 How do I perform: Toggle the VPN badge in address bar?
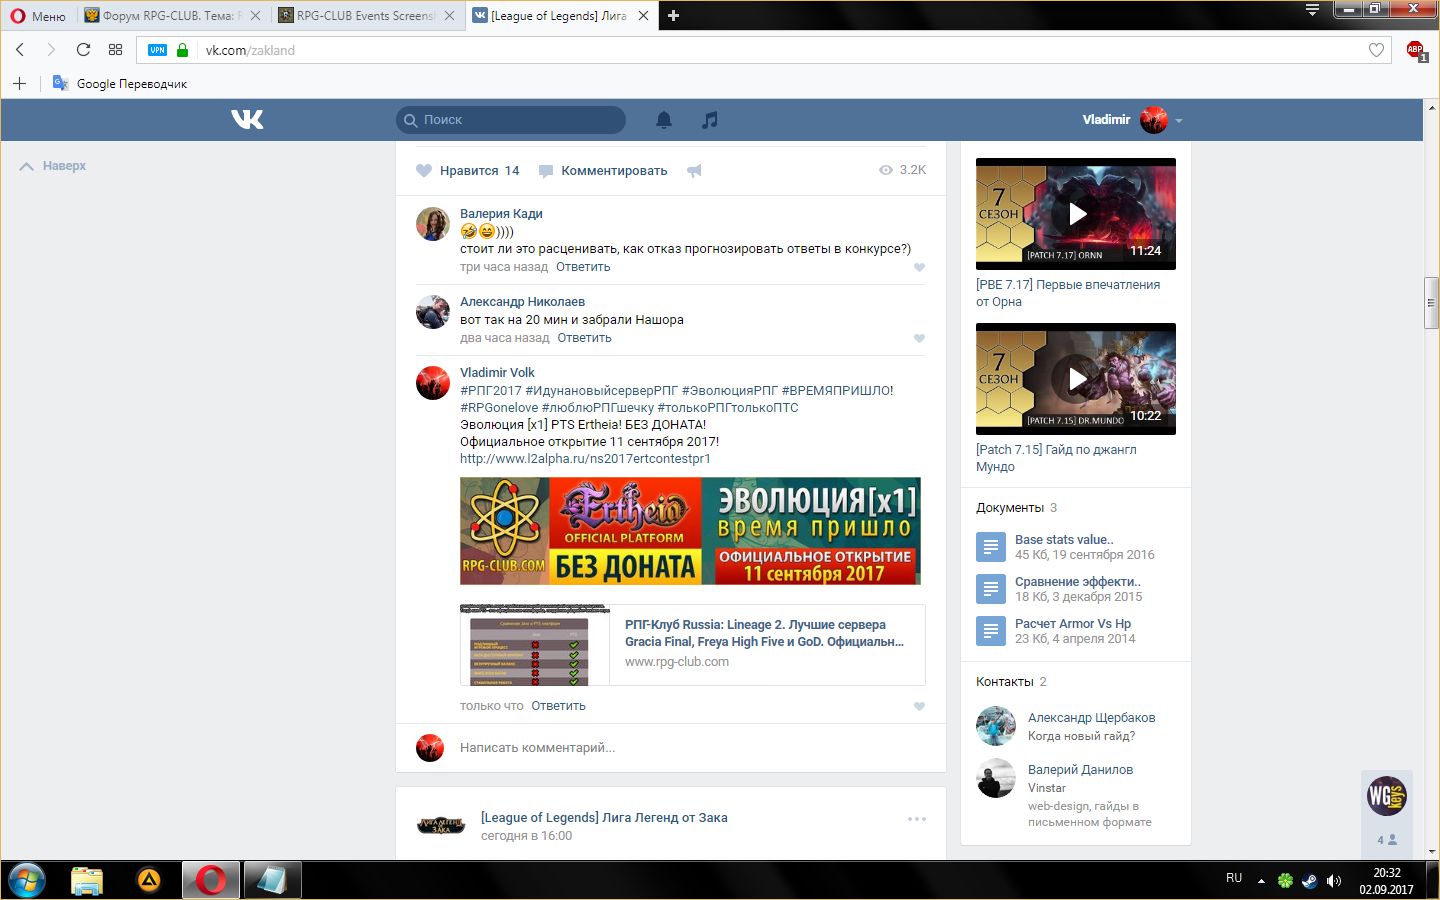click(157, 50)
